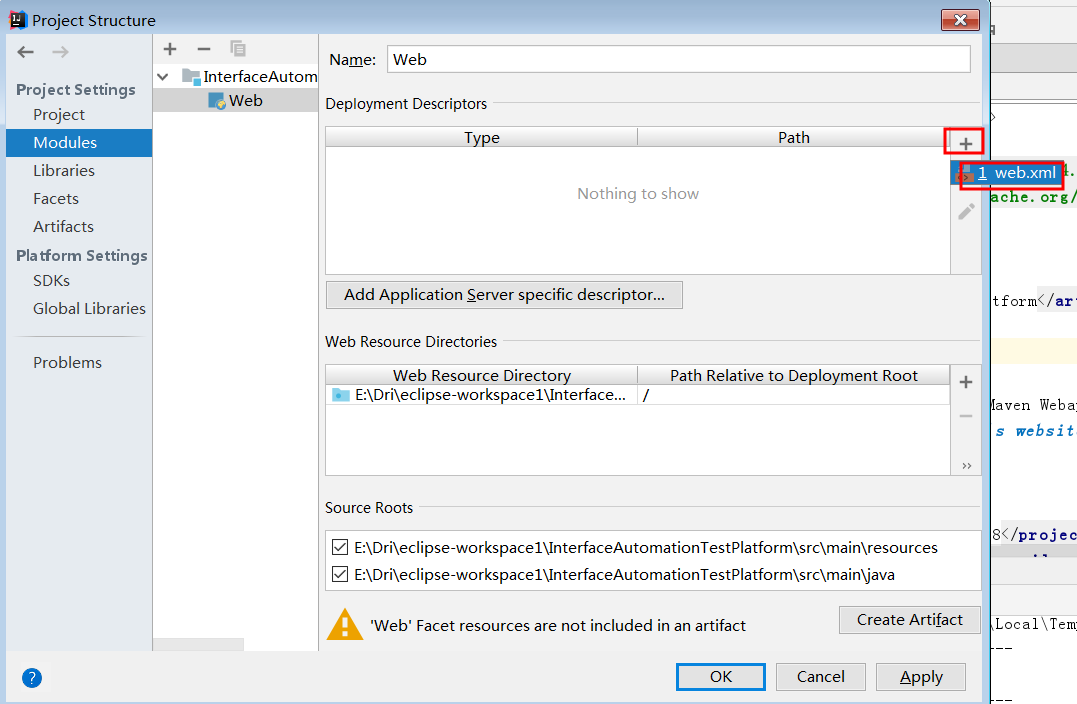Click the web resource folder icon
Image resolution: width=1077 pixels, height=704 pixels.
pyautogui.click(x=341, y=395)
